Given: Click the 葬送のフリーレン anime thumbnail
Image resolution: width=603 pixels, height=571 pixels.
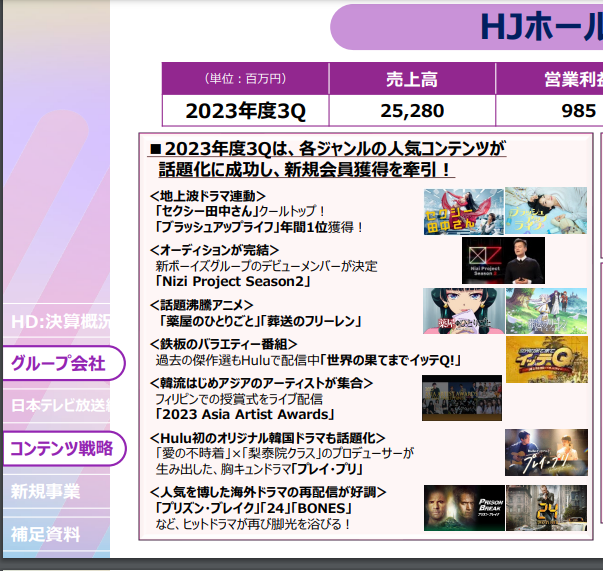Looking at the screenshot, I should [546, 311].
